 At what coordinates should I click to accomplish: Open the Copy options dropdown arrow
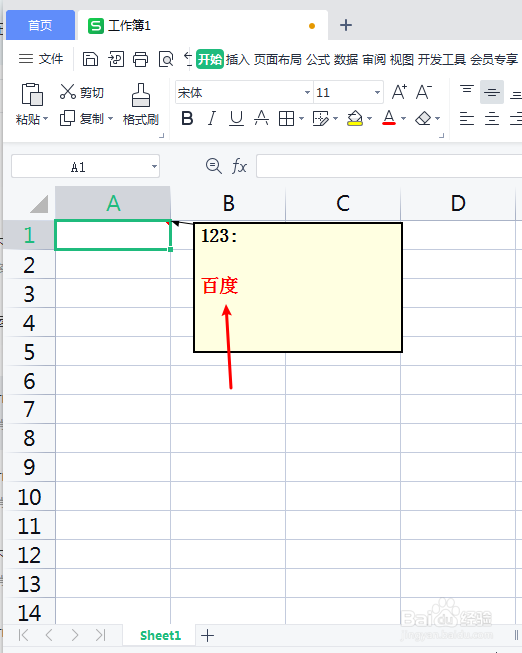[110, 119]
